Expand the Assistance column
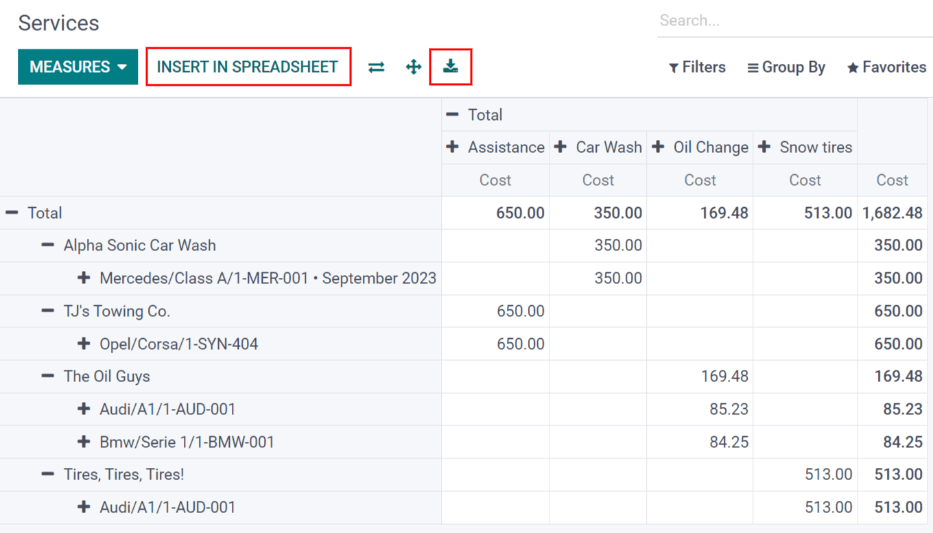The height and width of the screenshot is (533, 933). 496,147
